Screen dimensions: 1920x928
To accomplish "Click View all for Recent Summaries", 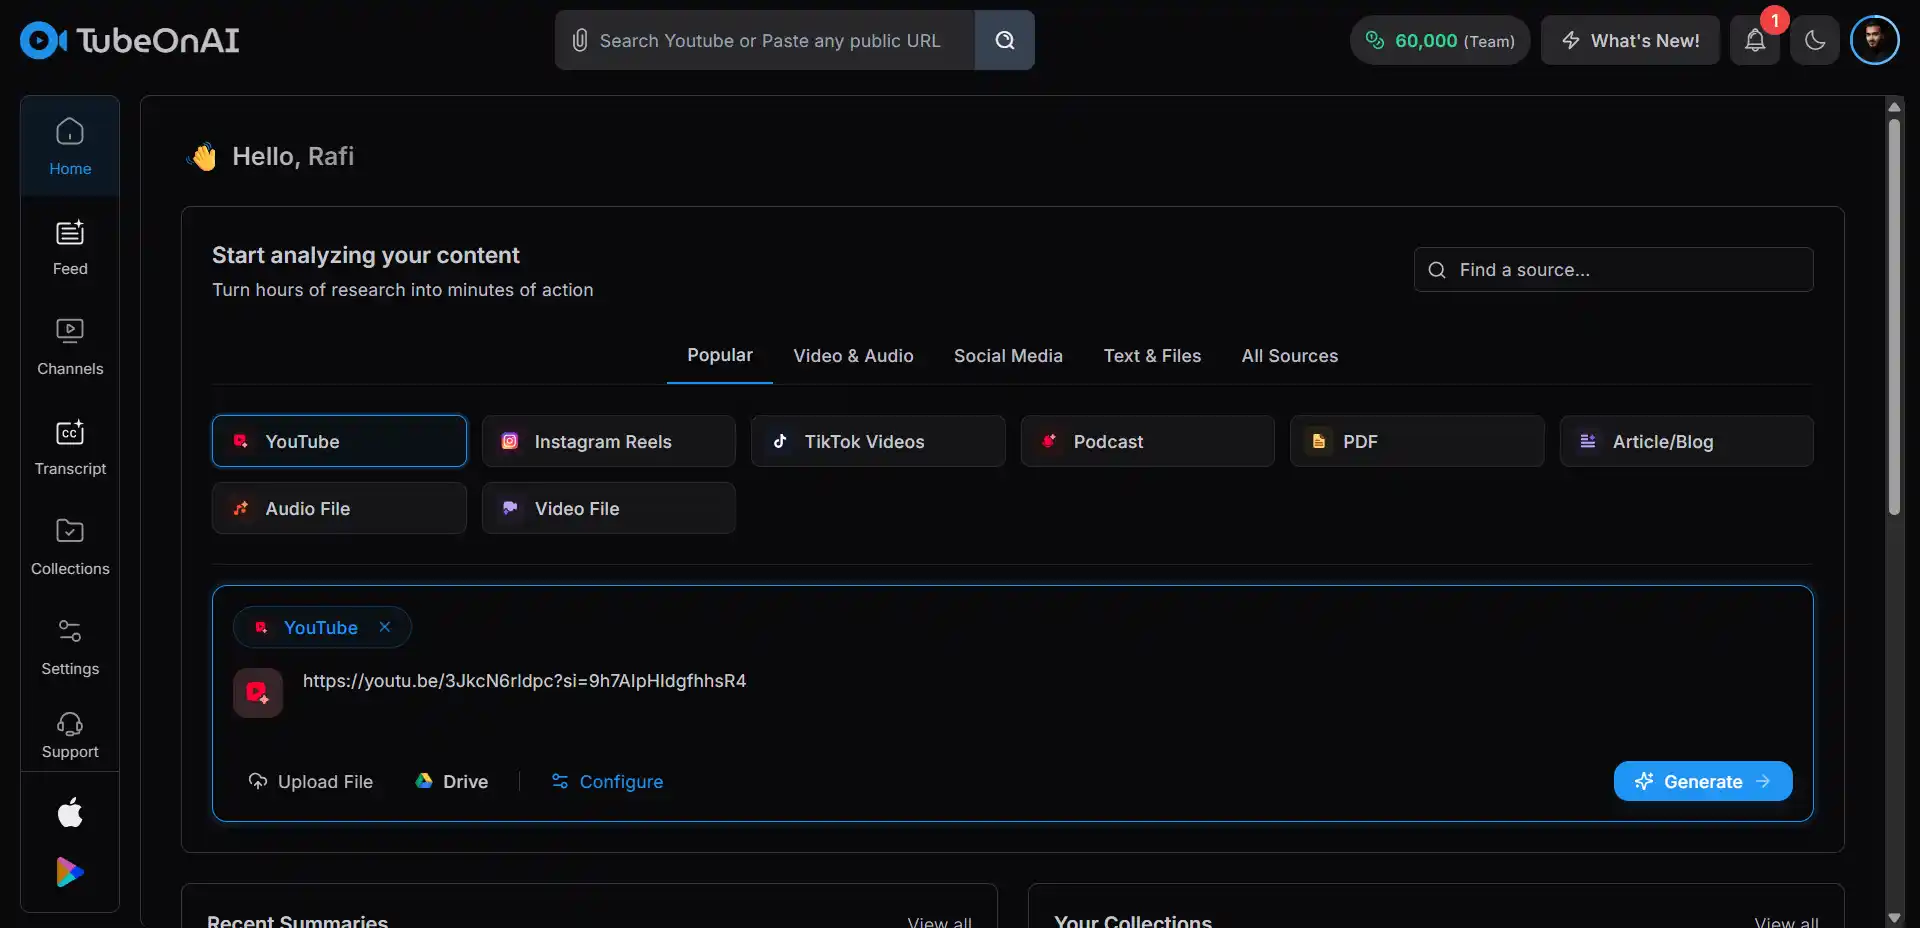I will point(939,921).
